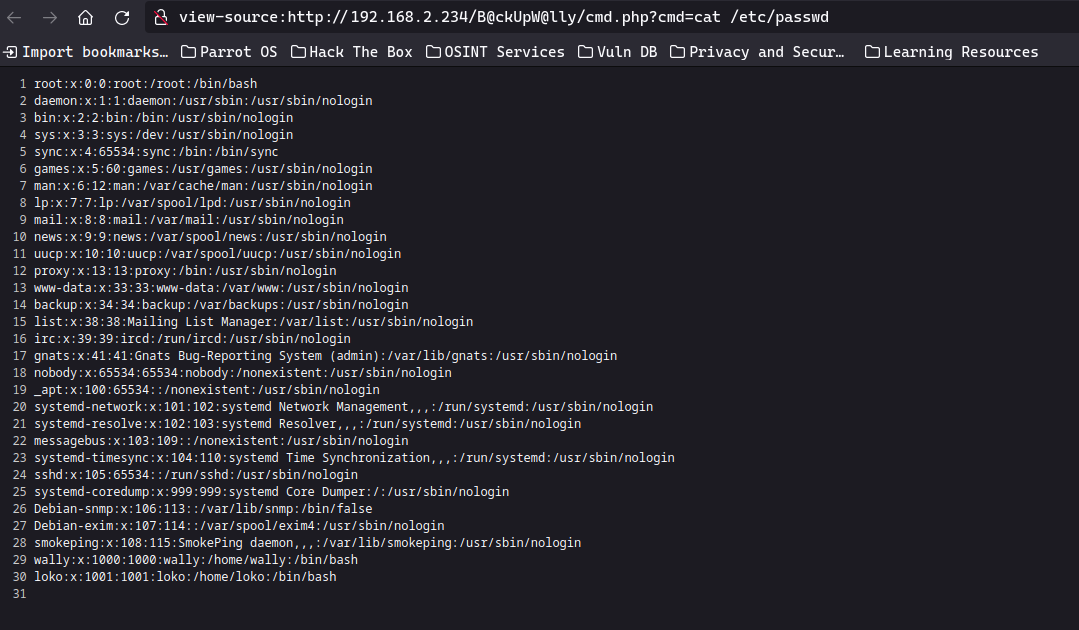1079x630 pixels.
Task: Click the loko user entry line
Action: pyautogui.click(x=185, y=576)
